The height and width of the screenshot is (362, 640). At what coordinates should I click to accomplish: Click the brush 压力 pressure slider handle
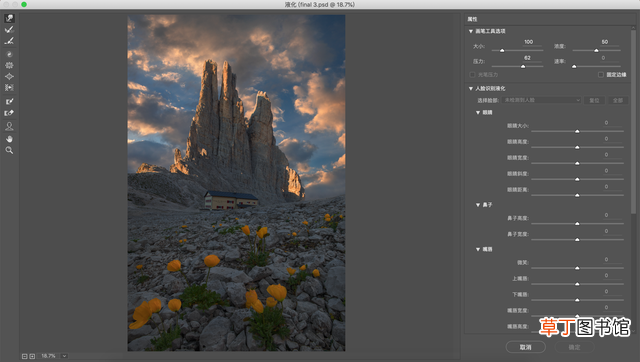(x=523, y=66)
